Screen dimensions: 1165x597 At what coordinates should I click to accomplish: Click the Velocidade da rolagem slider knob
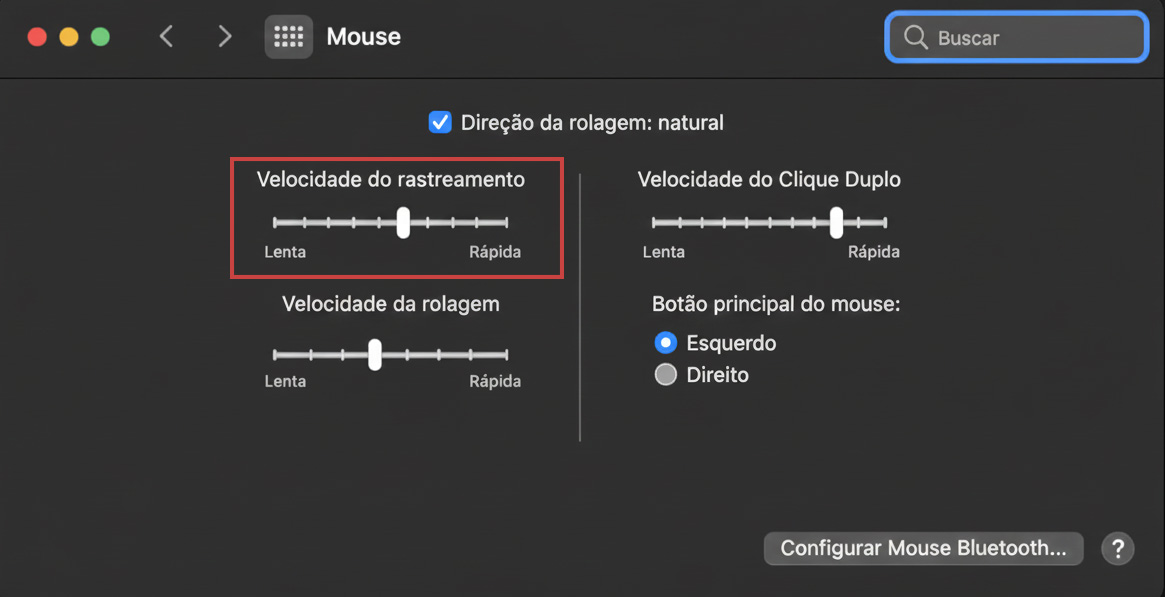click(x=375, y=355)
